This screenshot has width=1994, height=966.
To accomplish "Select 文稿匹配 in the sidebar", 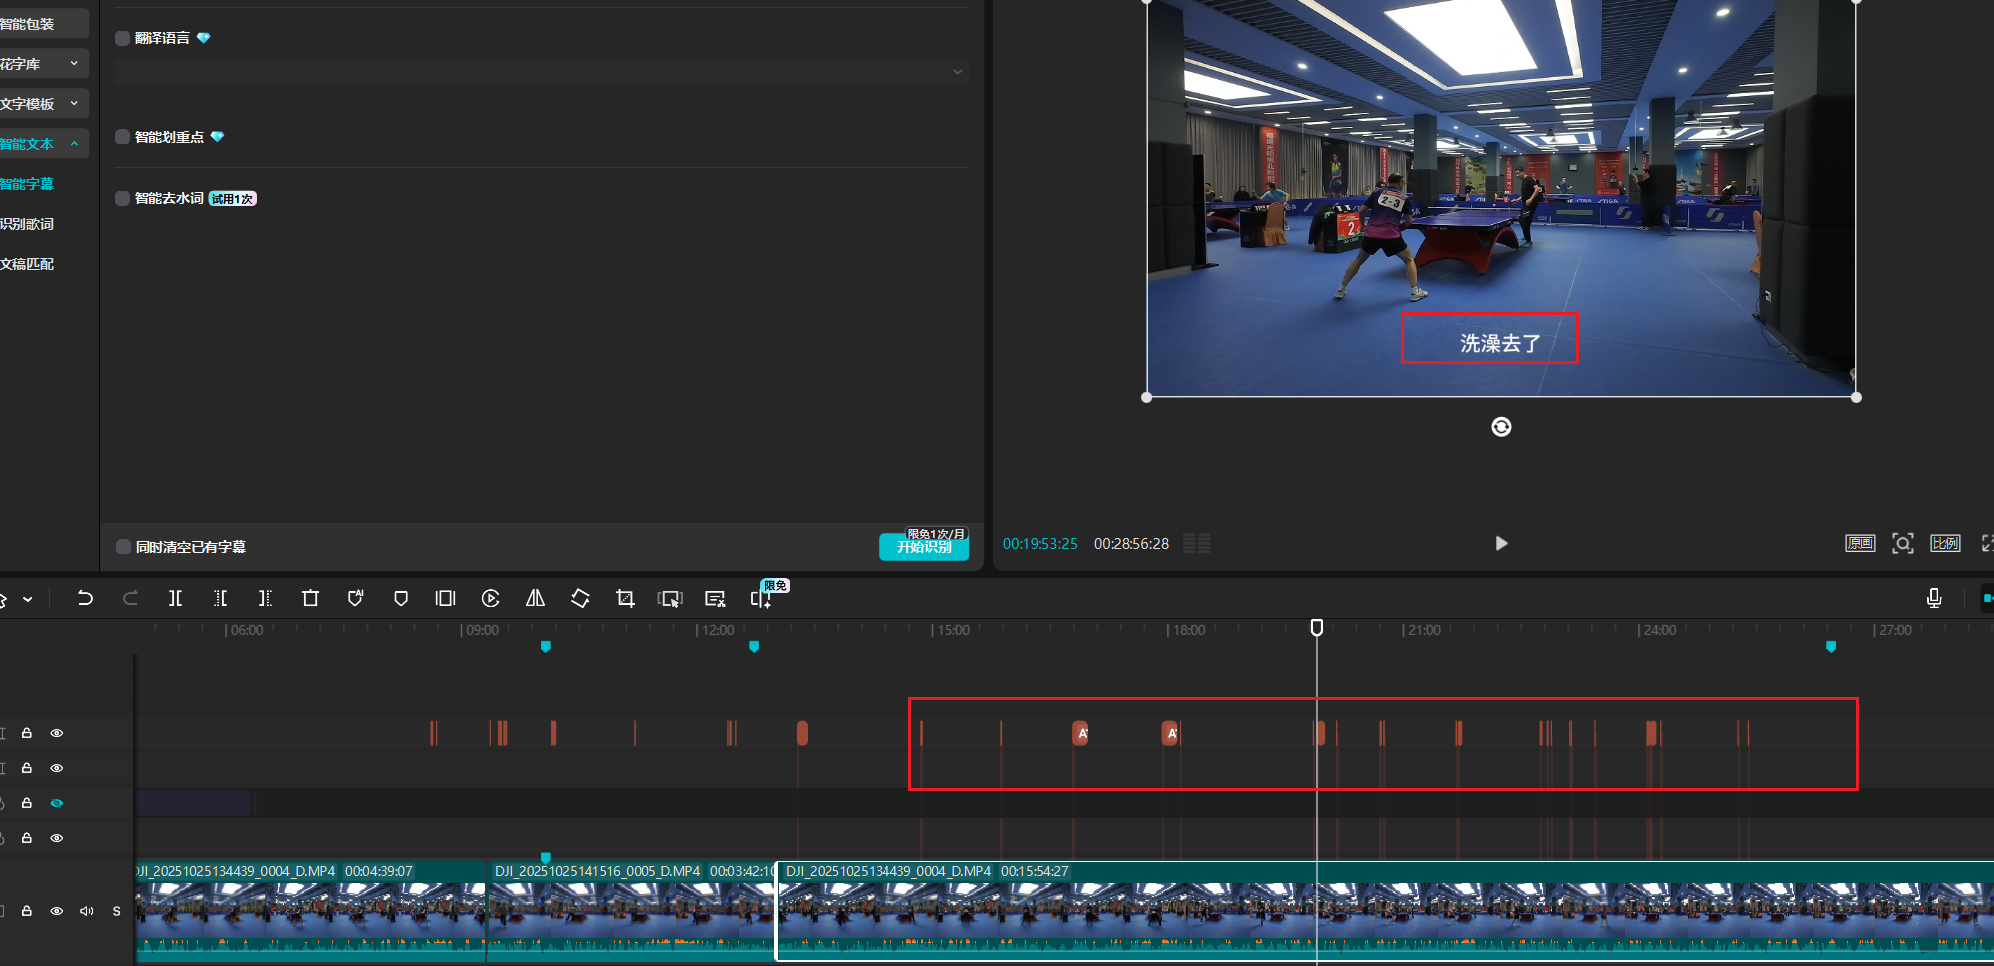I will tap(28, 264).
